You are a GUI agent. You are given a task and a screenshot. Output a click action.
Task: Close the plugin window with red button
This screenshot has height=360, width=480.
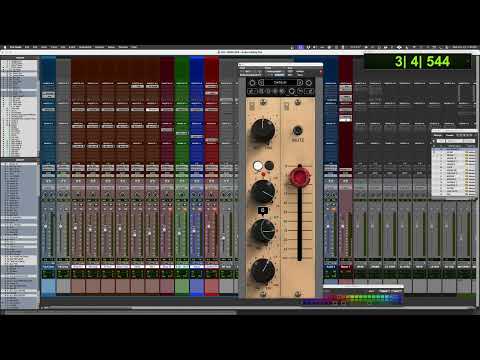tap(321, 71)
